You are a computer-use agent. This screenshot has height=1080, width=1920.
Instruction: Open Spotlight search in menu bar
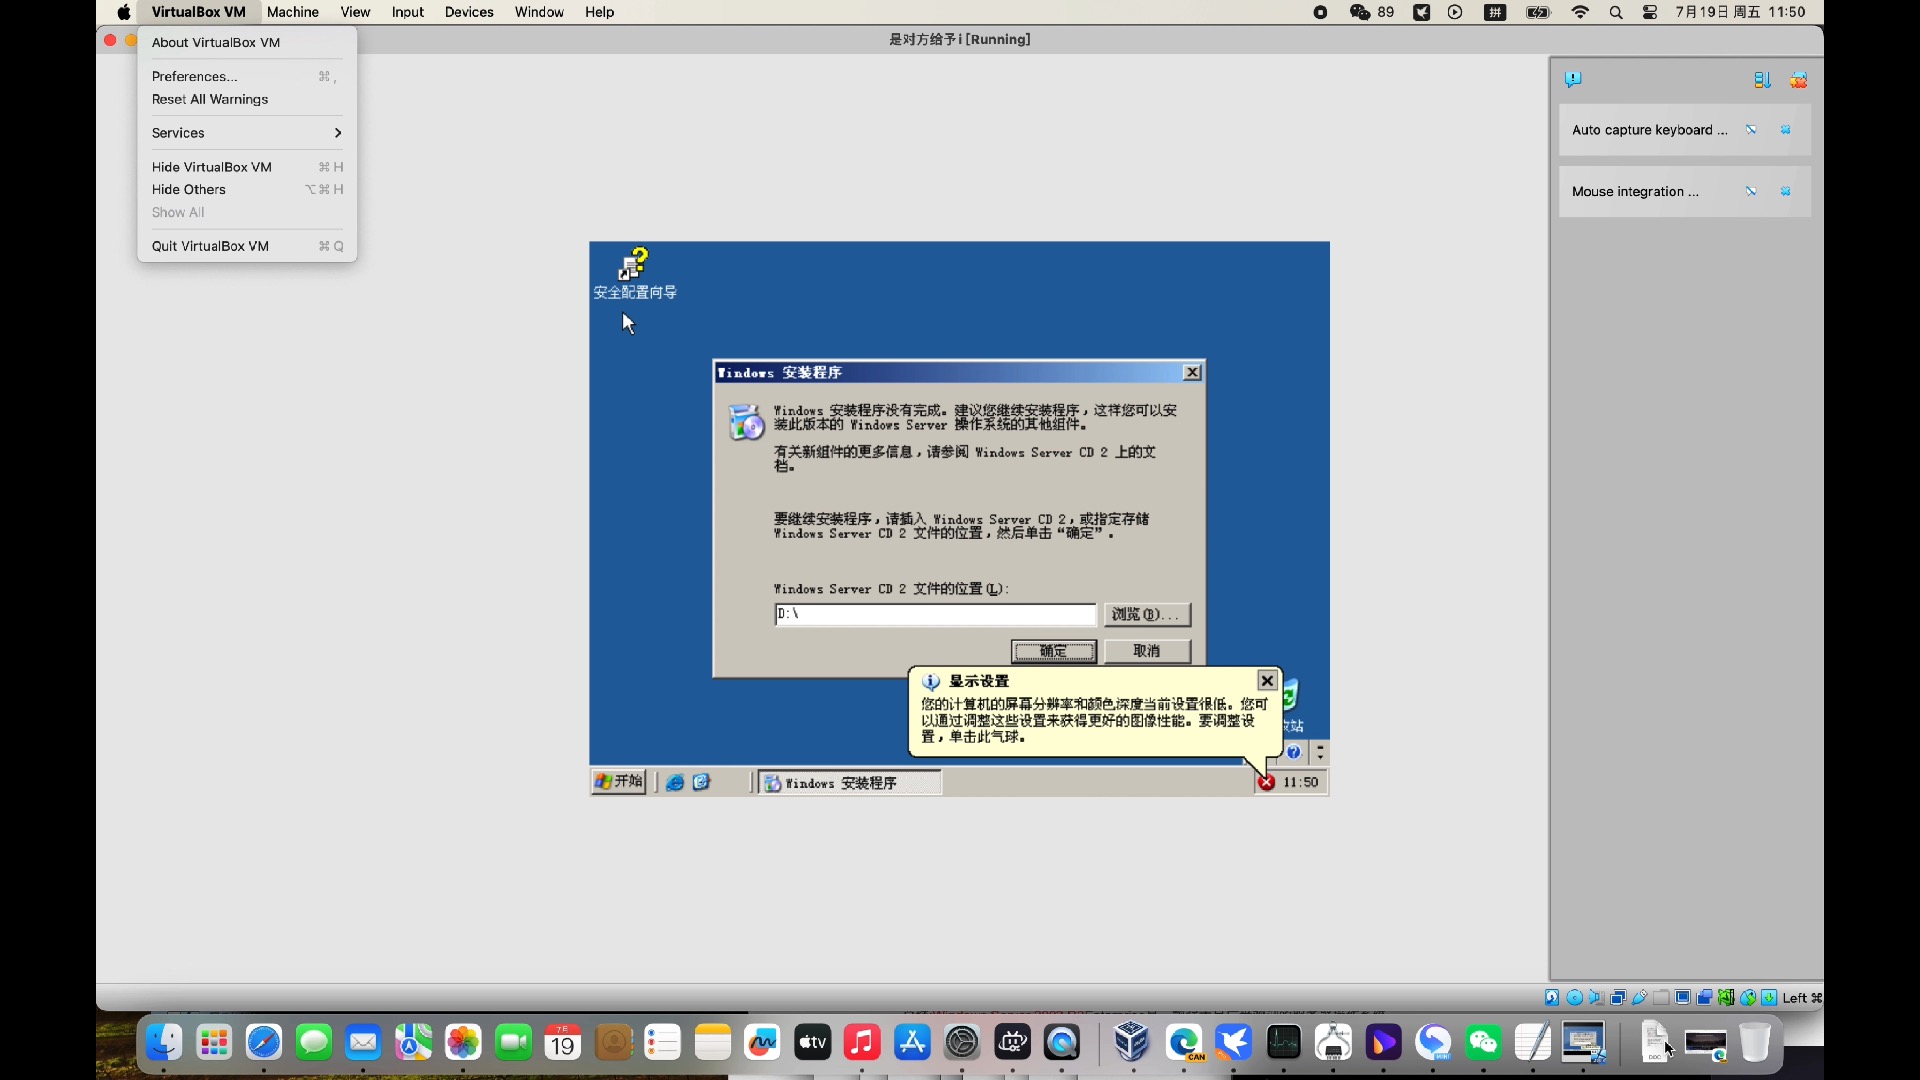click(x=1616, y=12)
